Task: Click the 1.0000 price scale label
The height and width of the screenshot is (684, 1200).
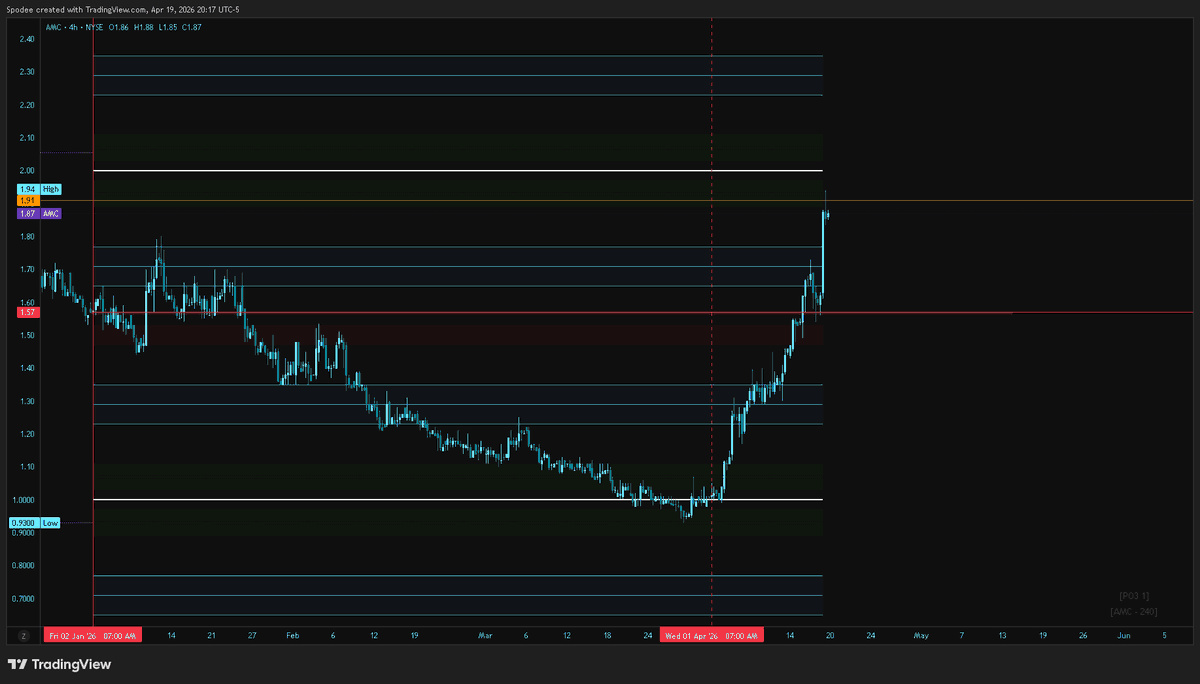Action: 24,500
